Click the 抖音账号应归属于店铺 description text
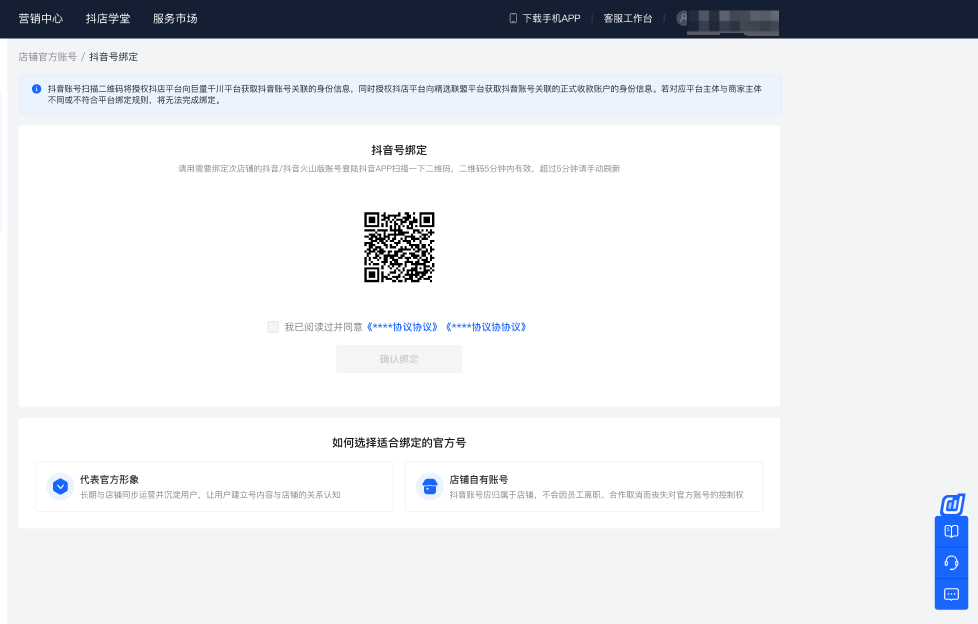The height and width of the screenshot is (624, 978). (596, 495)
